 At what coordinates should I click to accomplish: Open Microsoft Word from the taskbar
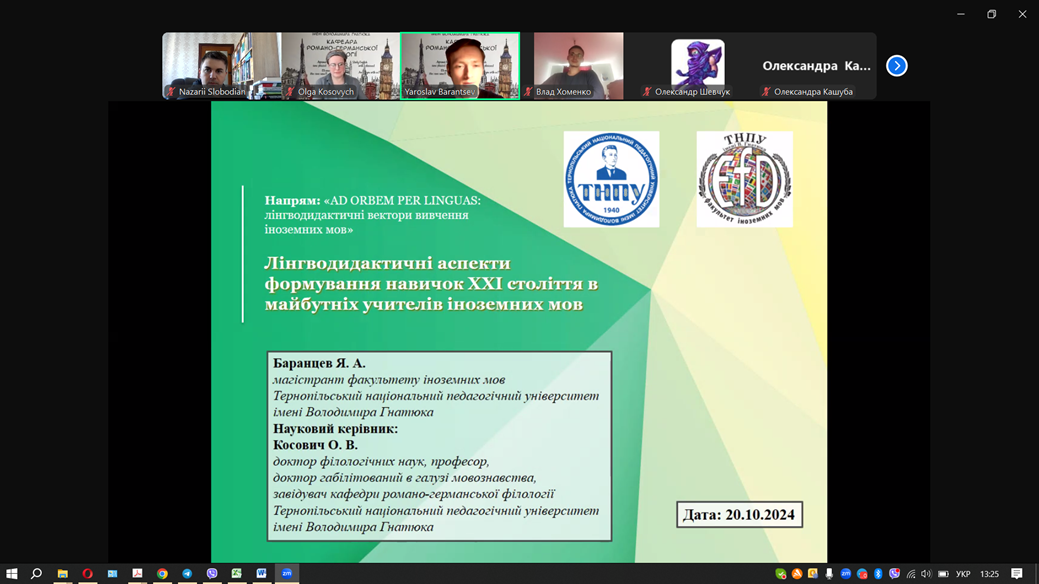[x=262, y=573]
